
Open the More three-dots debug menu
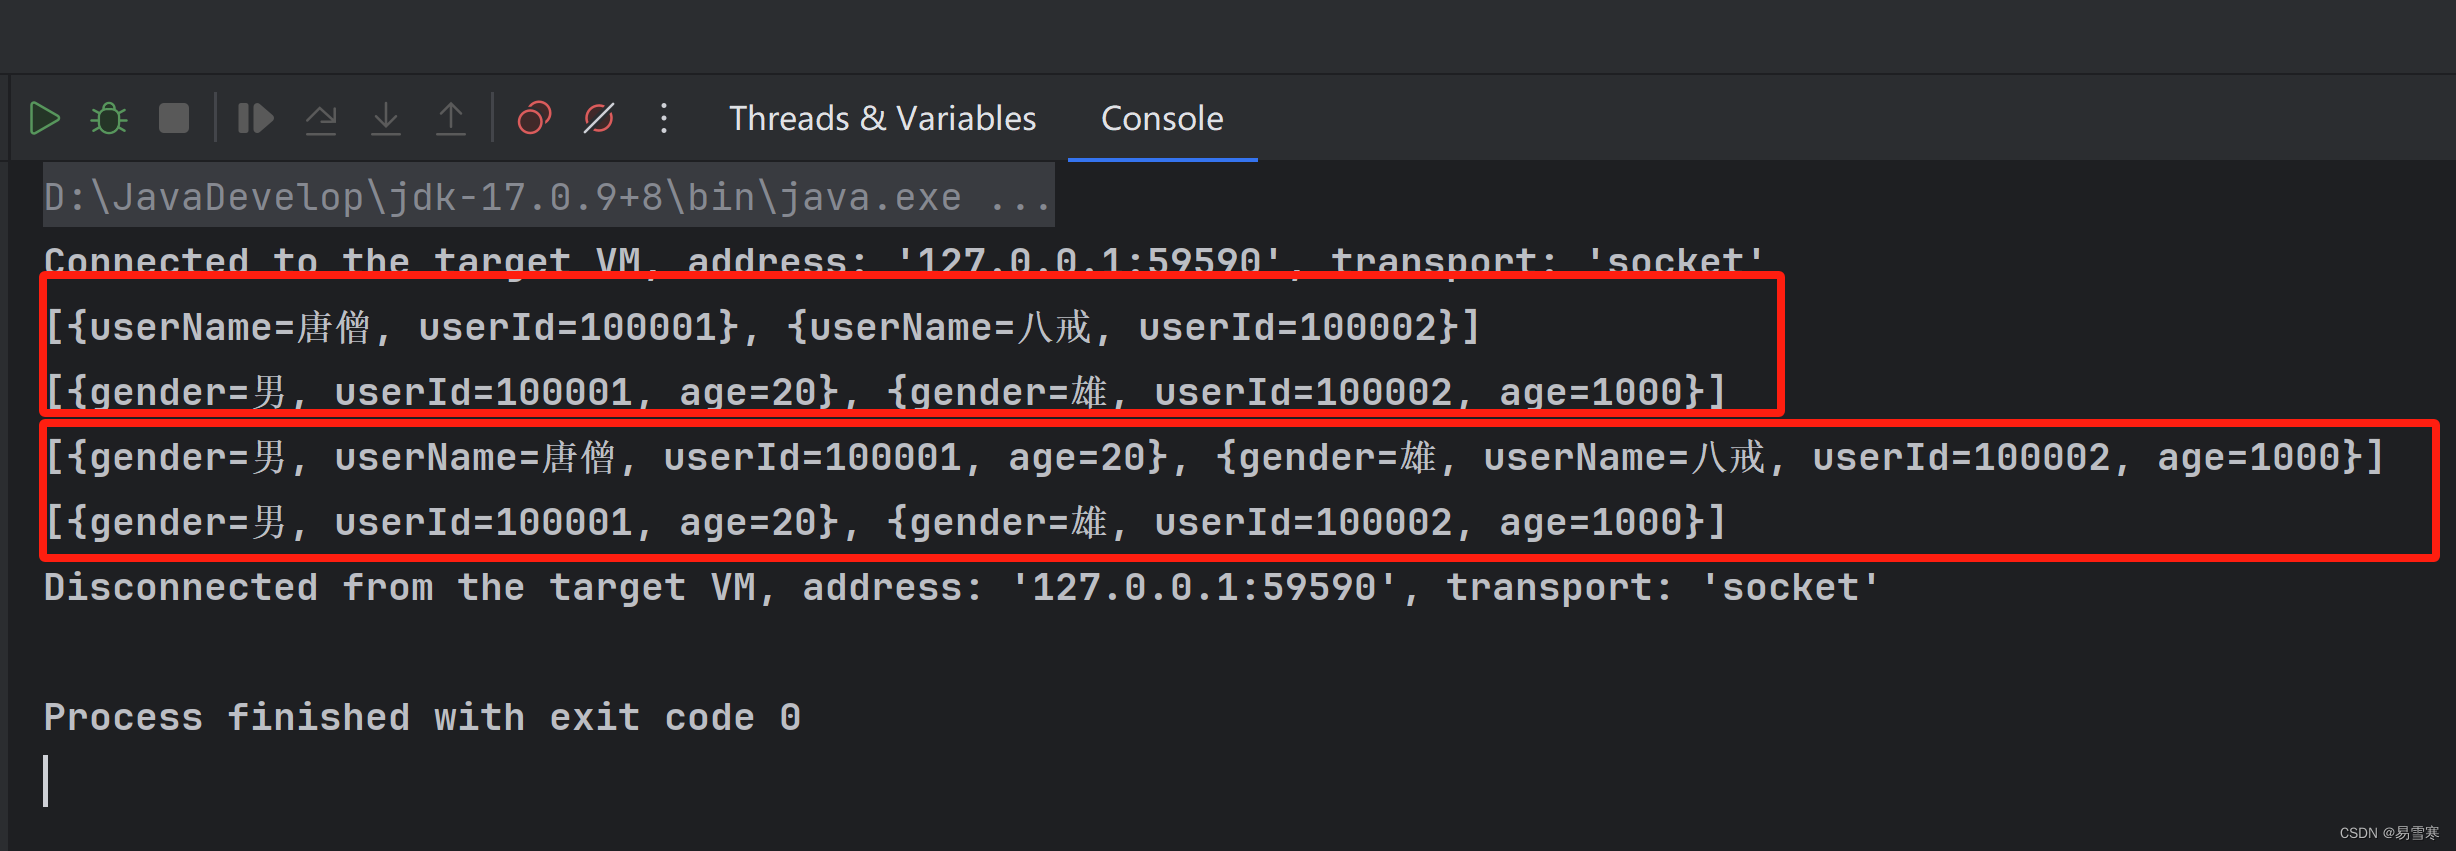point(664,119)
